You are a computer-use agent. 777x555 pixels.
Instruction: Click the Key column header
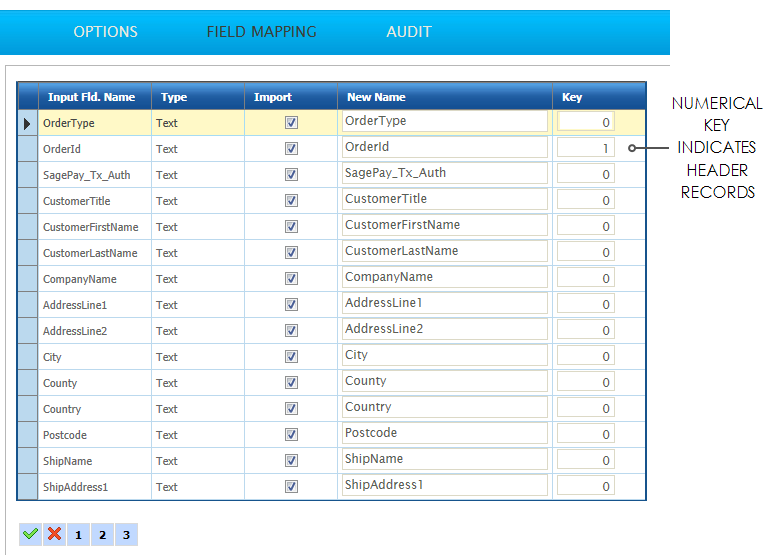pyautogui.click(x=572, y=97)
